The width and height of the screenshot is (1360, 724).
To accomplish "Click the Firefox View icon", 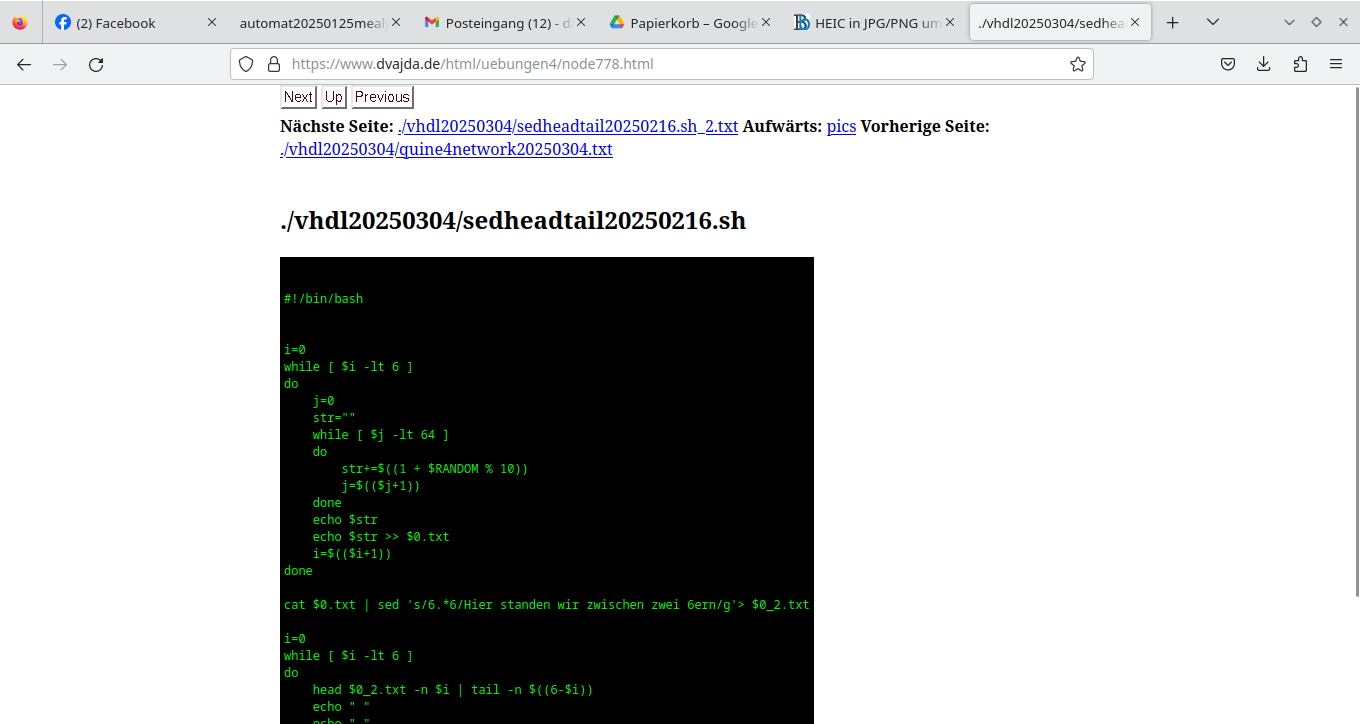I will coord(20,22).
